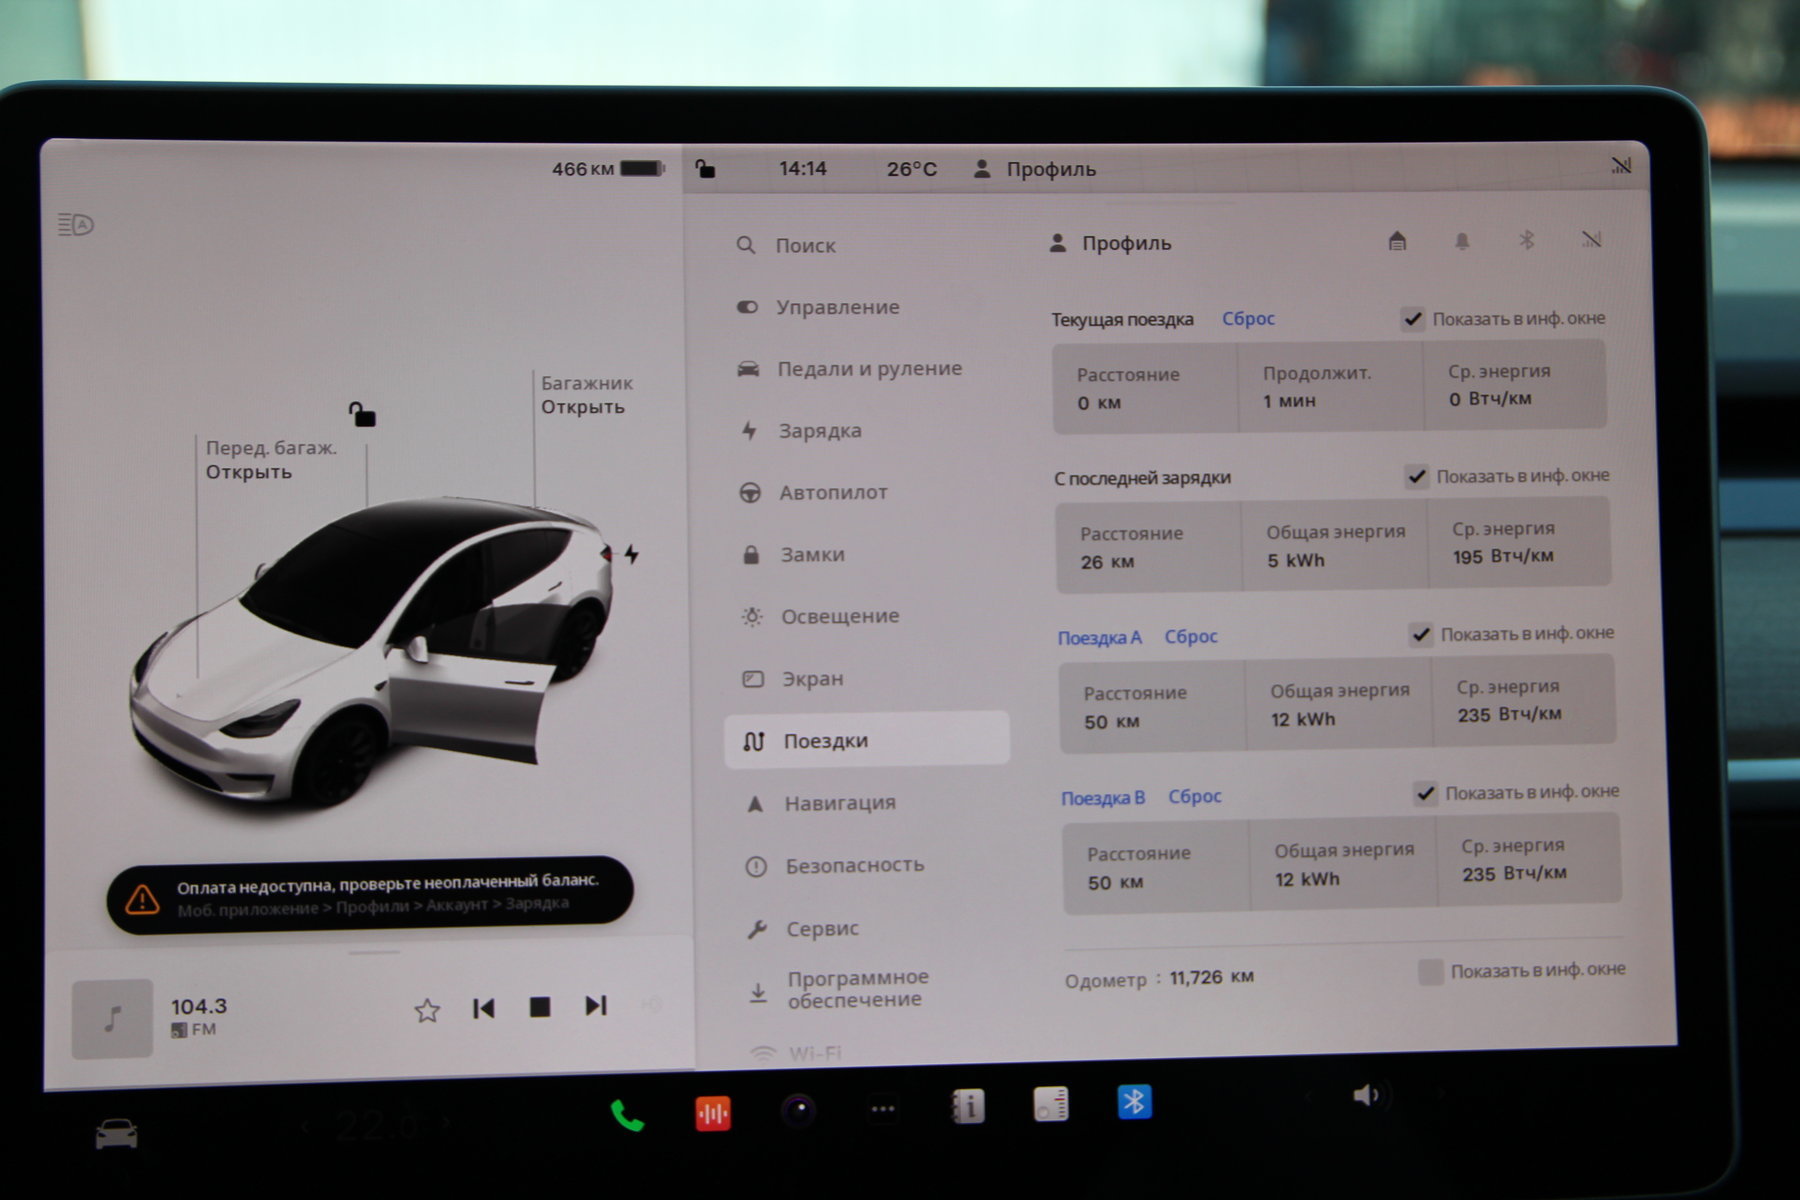
Task: Favorite the 104.3 FM station with the star
Action: point(427,1010)
